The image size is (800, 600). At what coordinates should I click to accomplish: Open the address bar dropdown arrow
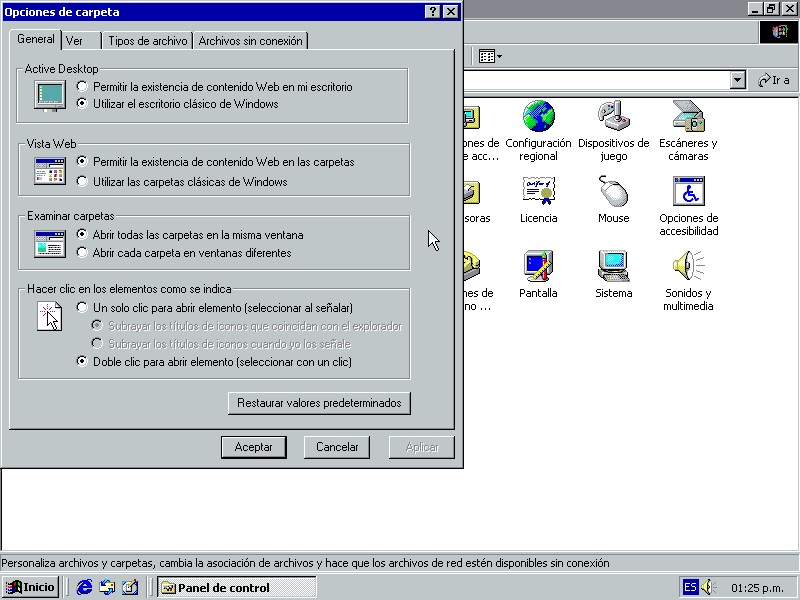tap(738, 80)
